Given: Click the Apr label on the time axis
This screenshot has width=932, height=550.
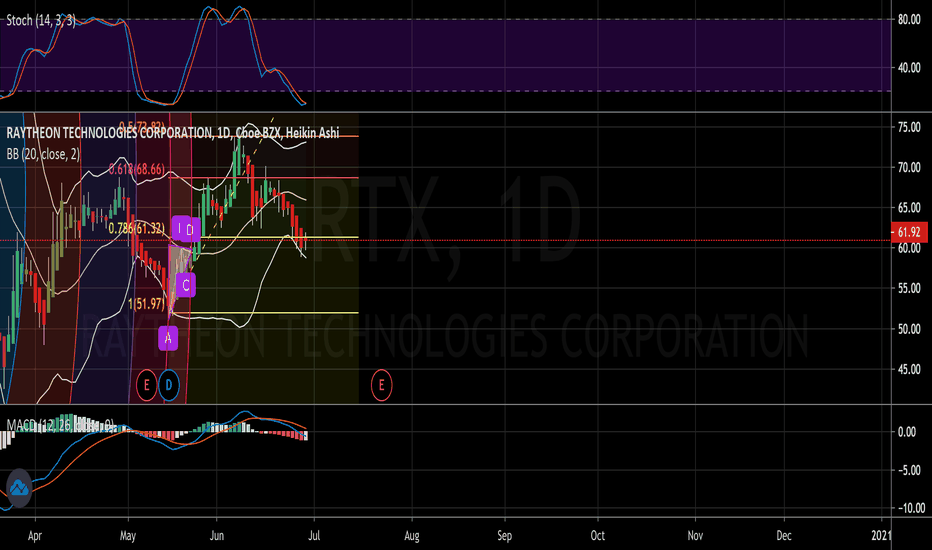Looking at the screenshot, I should click(x=34, y=536).
